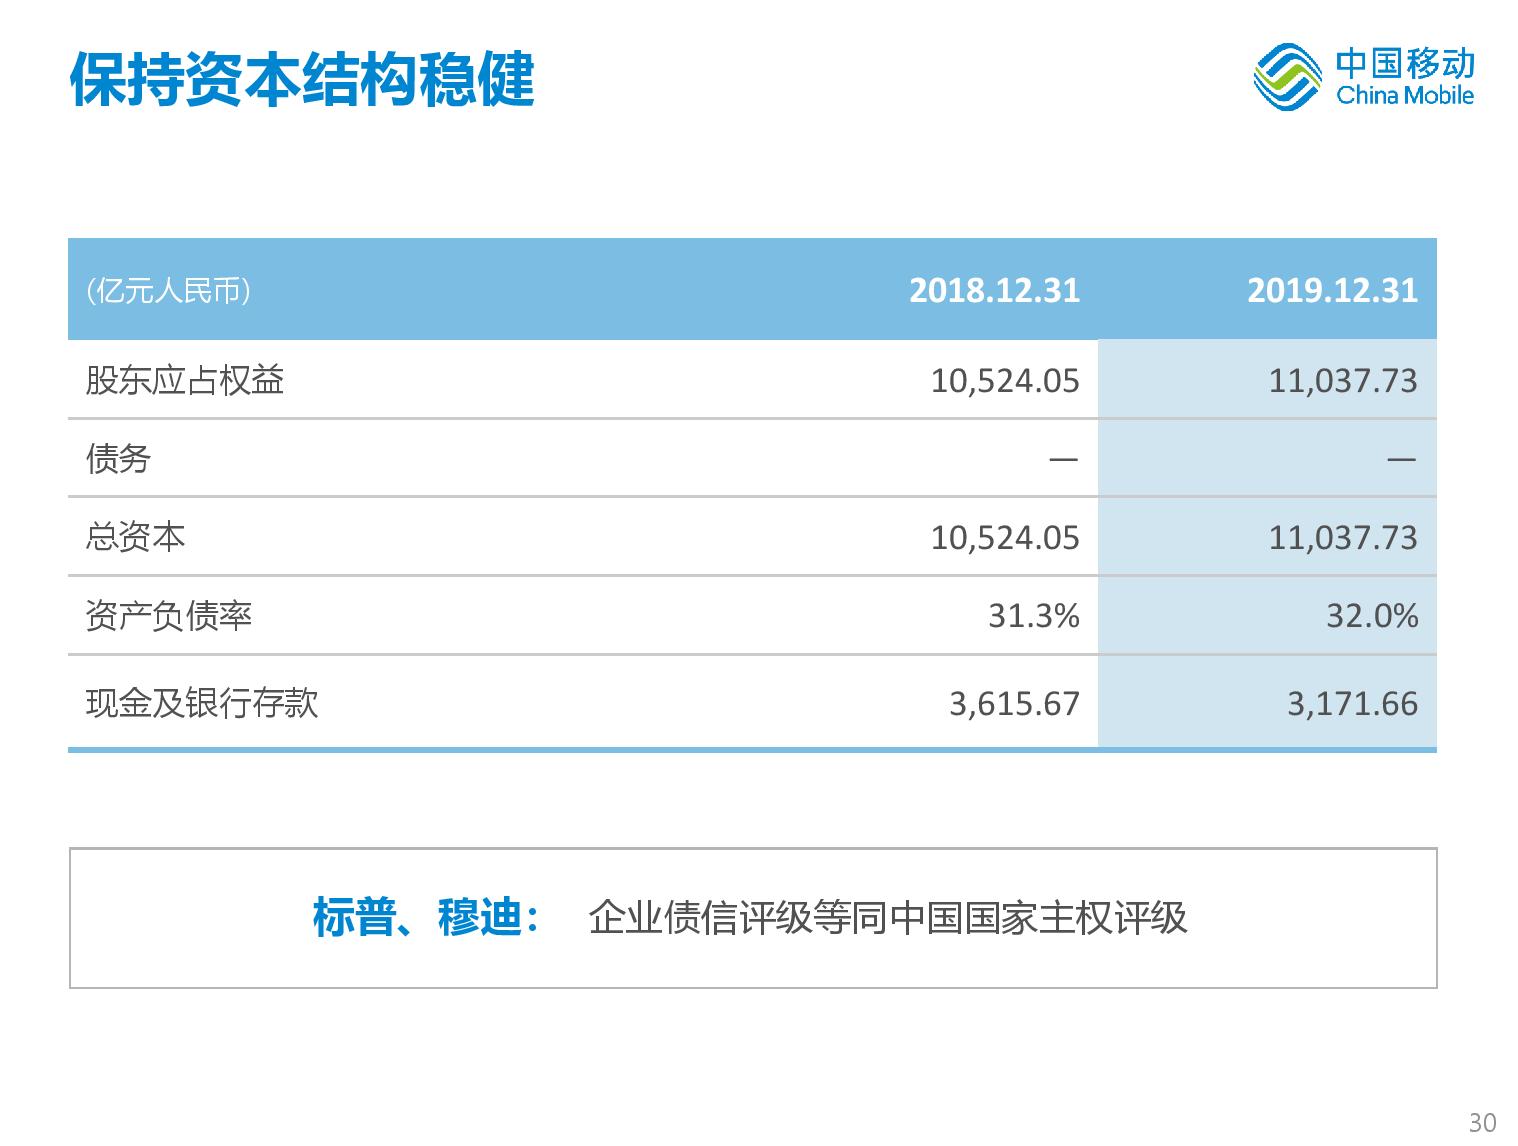Image resolution: width=1518 pixels, height=1146 pixels.
Task: Click the 32.0% ratio value
Action: [1372, 616]
